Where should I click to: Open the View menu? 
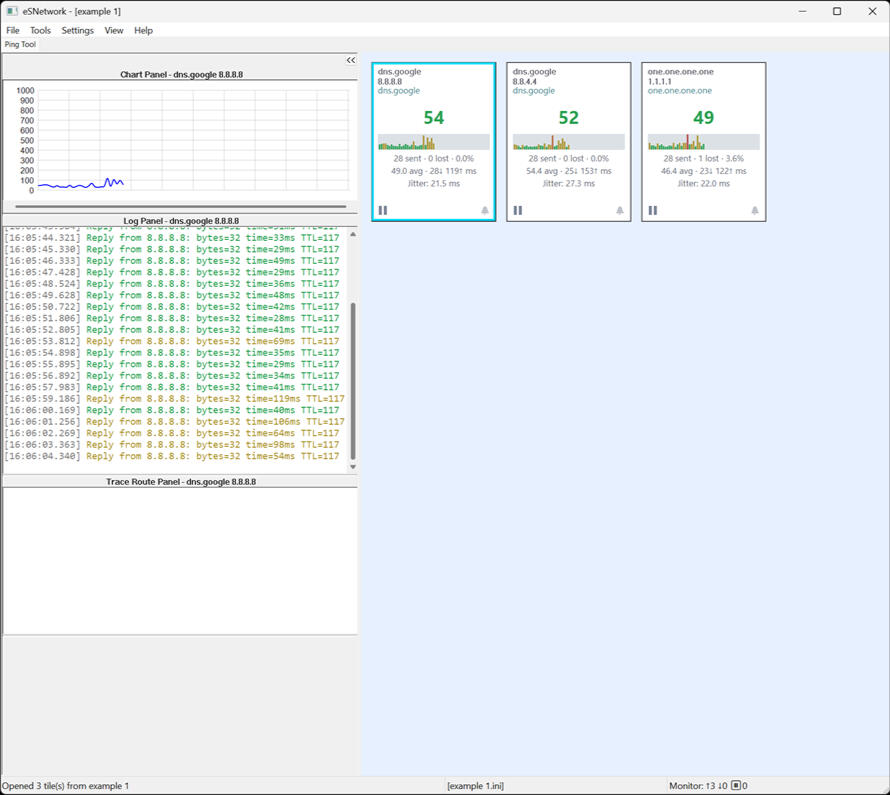114,31
